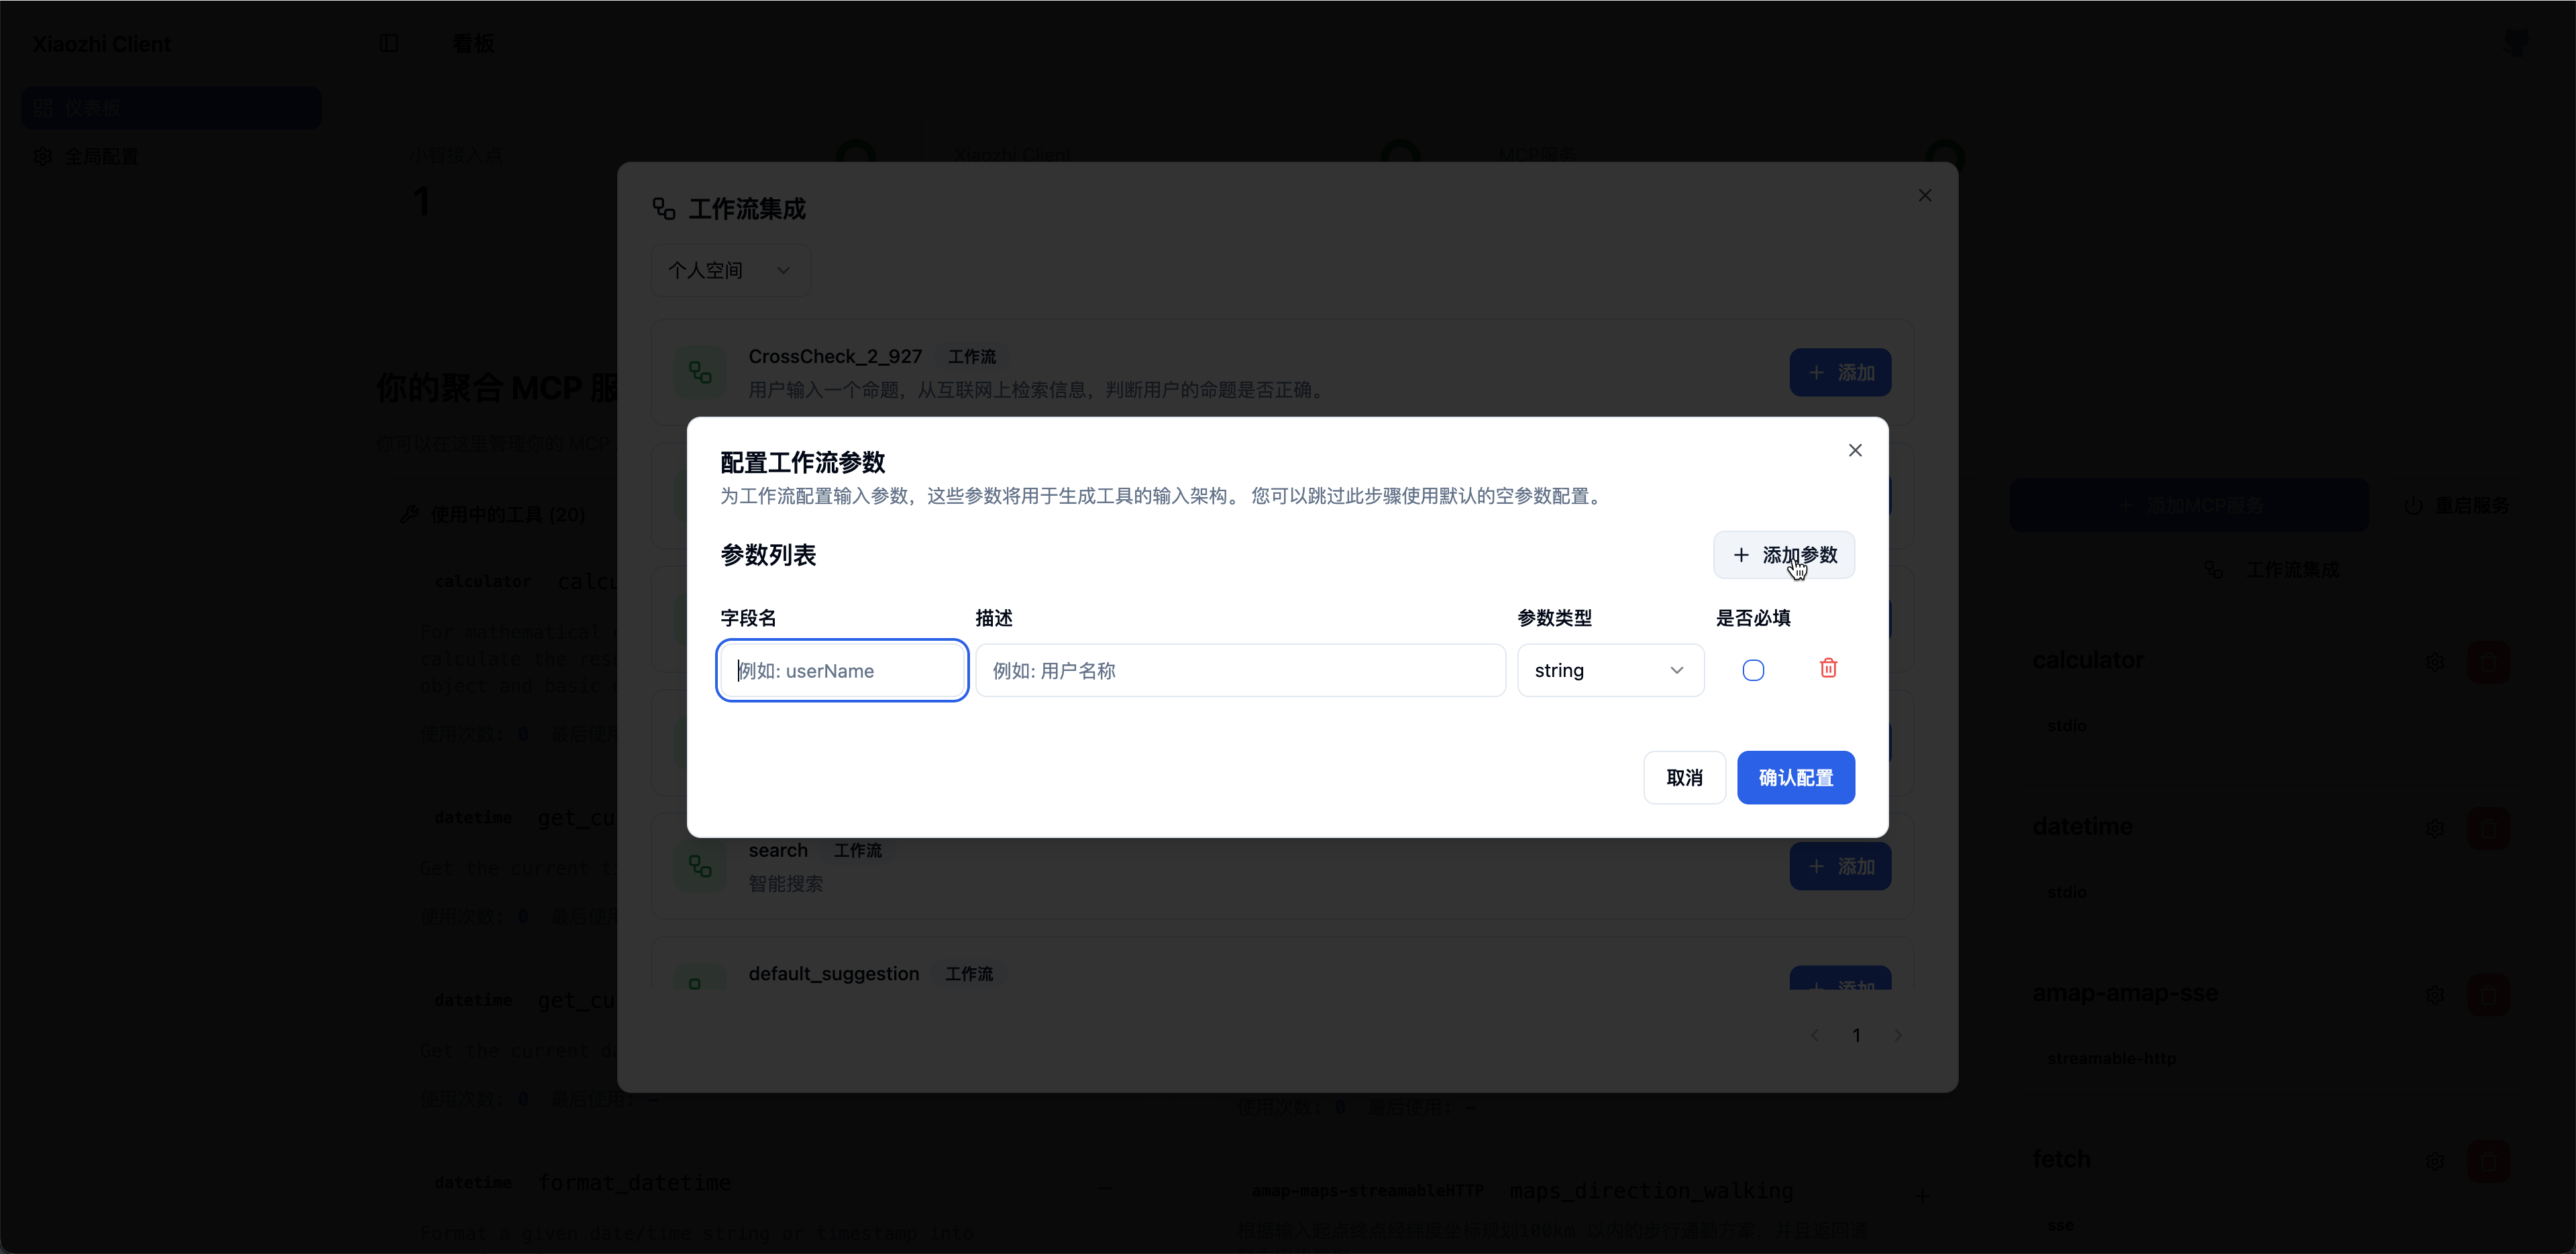Viewport: 2576px width, 1254px height.
Task: Toggle the required-field checkbox
Action: (x=1753, y=670)
